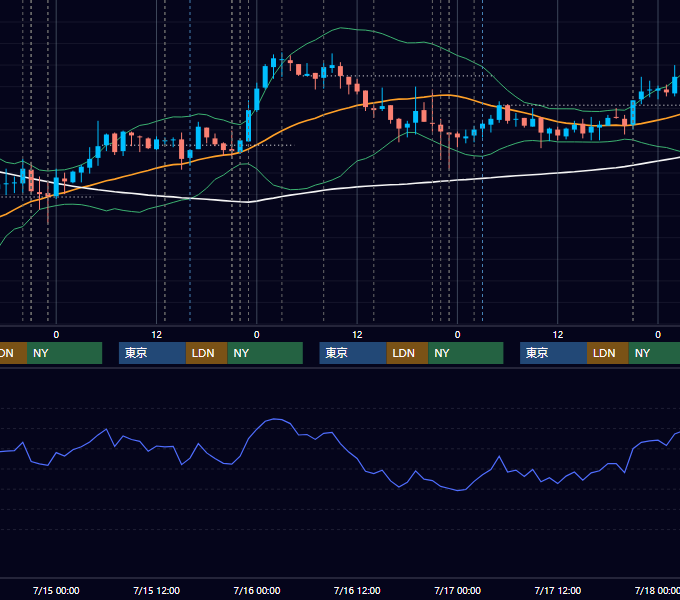Click the 東京 session block on 7/15
Image resolution: width=680 pixels, height=600 pixels.
[153, 353]
